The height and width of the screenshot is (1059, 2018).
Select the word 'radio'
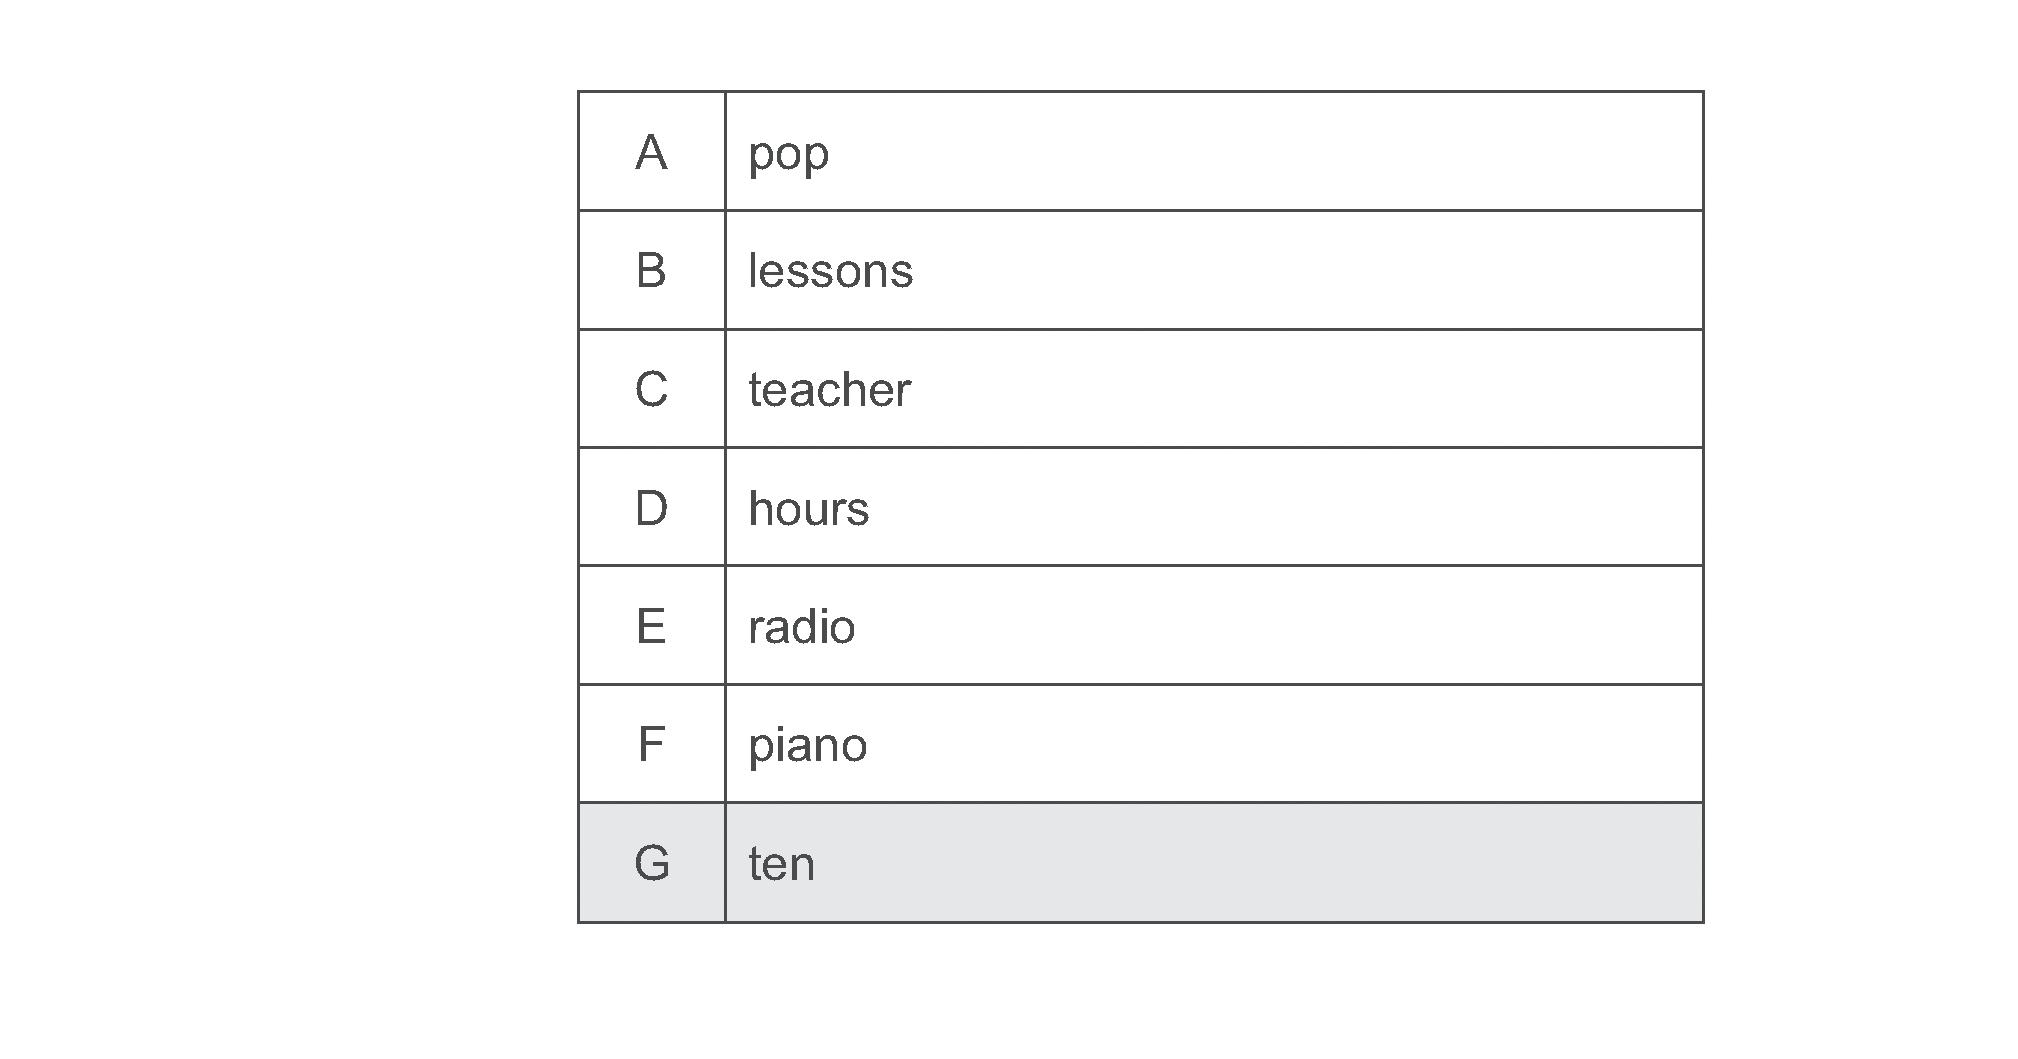[801, 627]
